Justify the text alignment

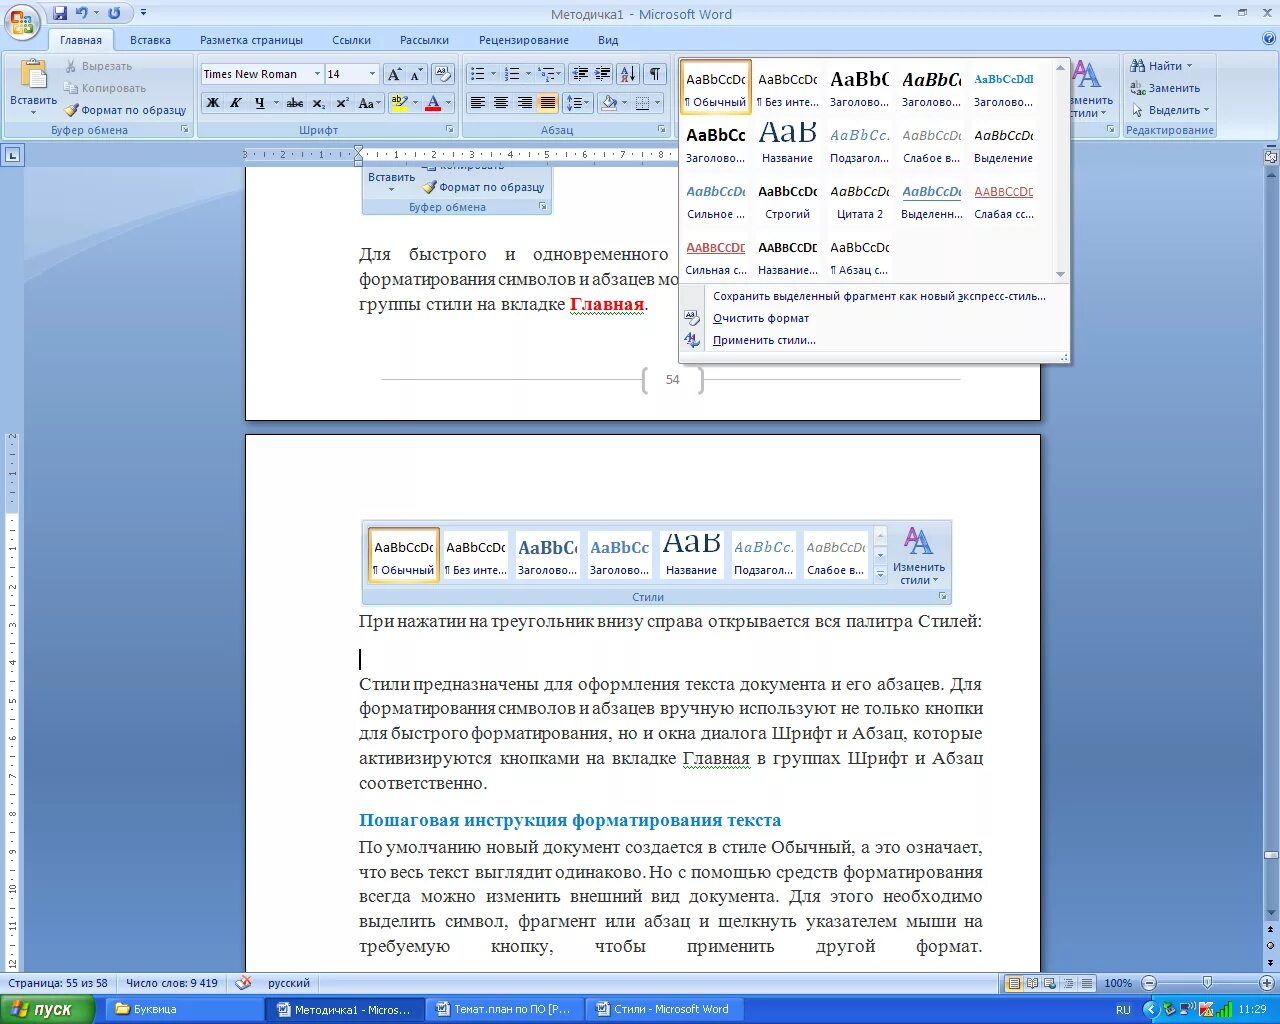click(x=548, y=102)
